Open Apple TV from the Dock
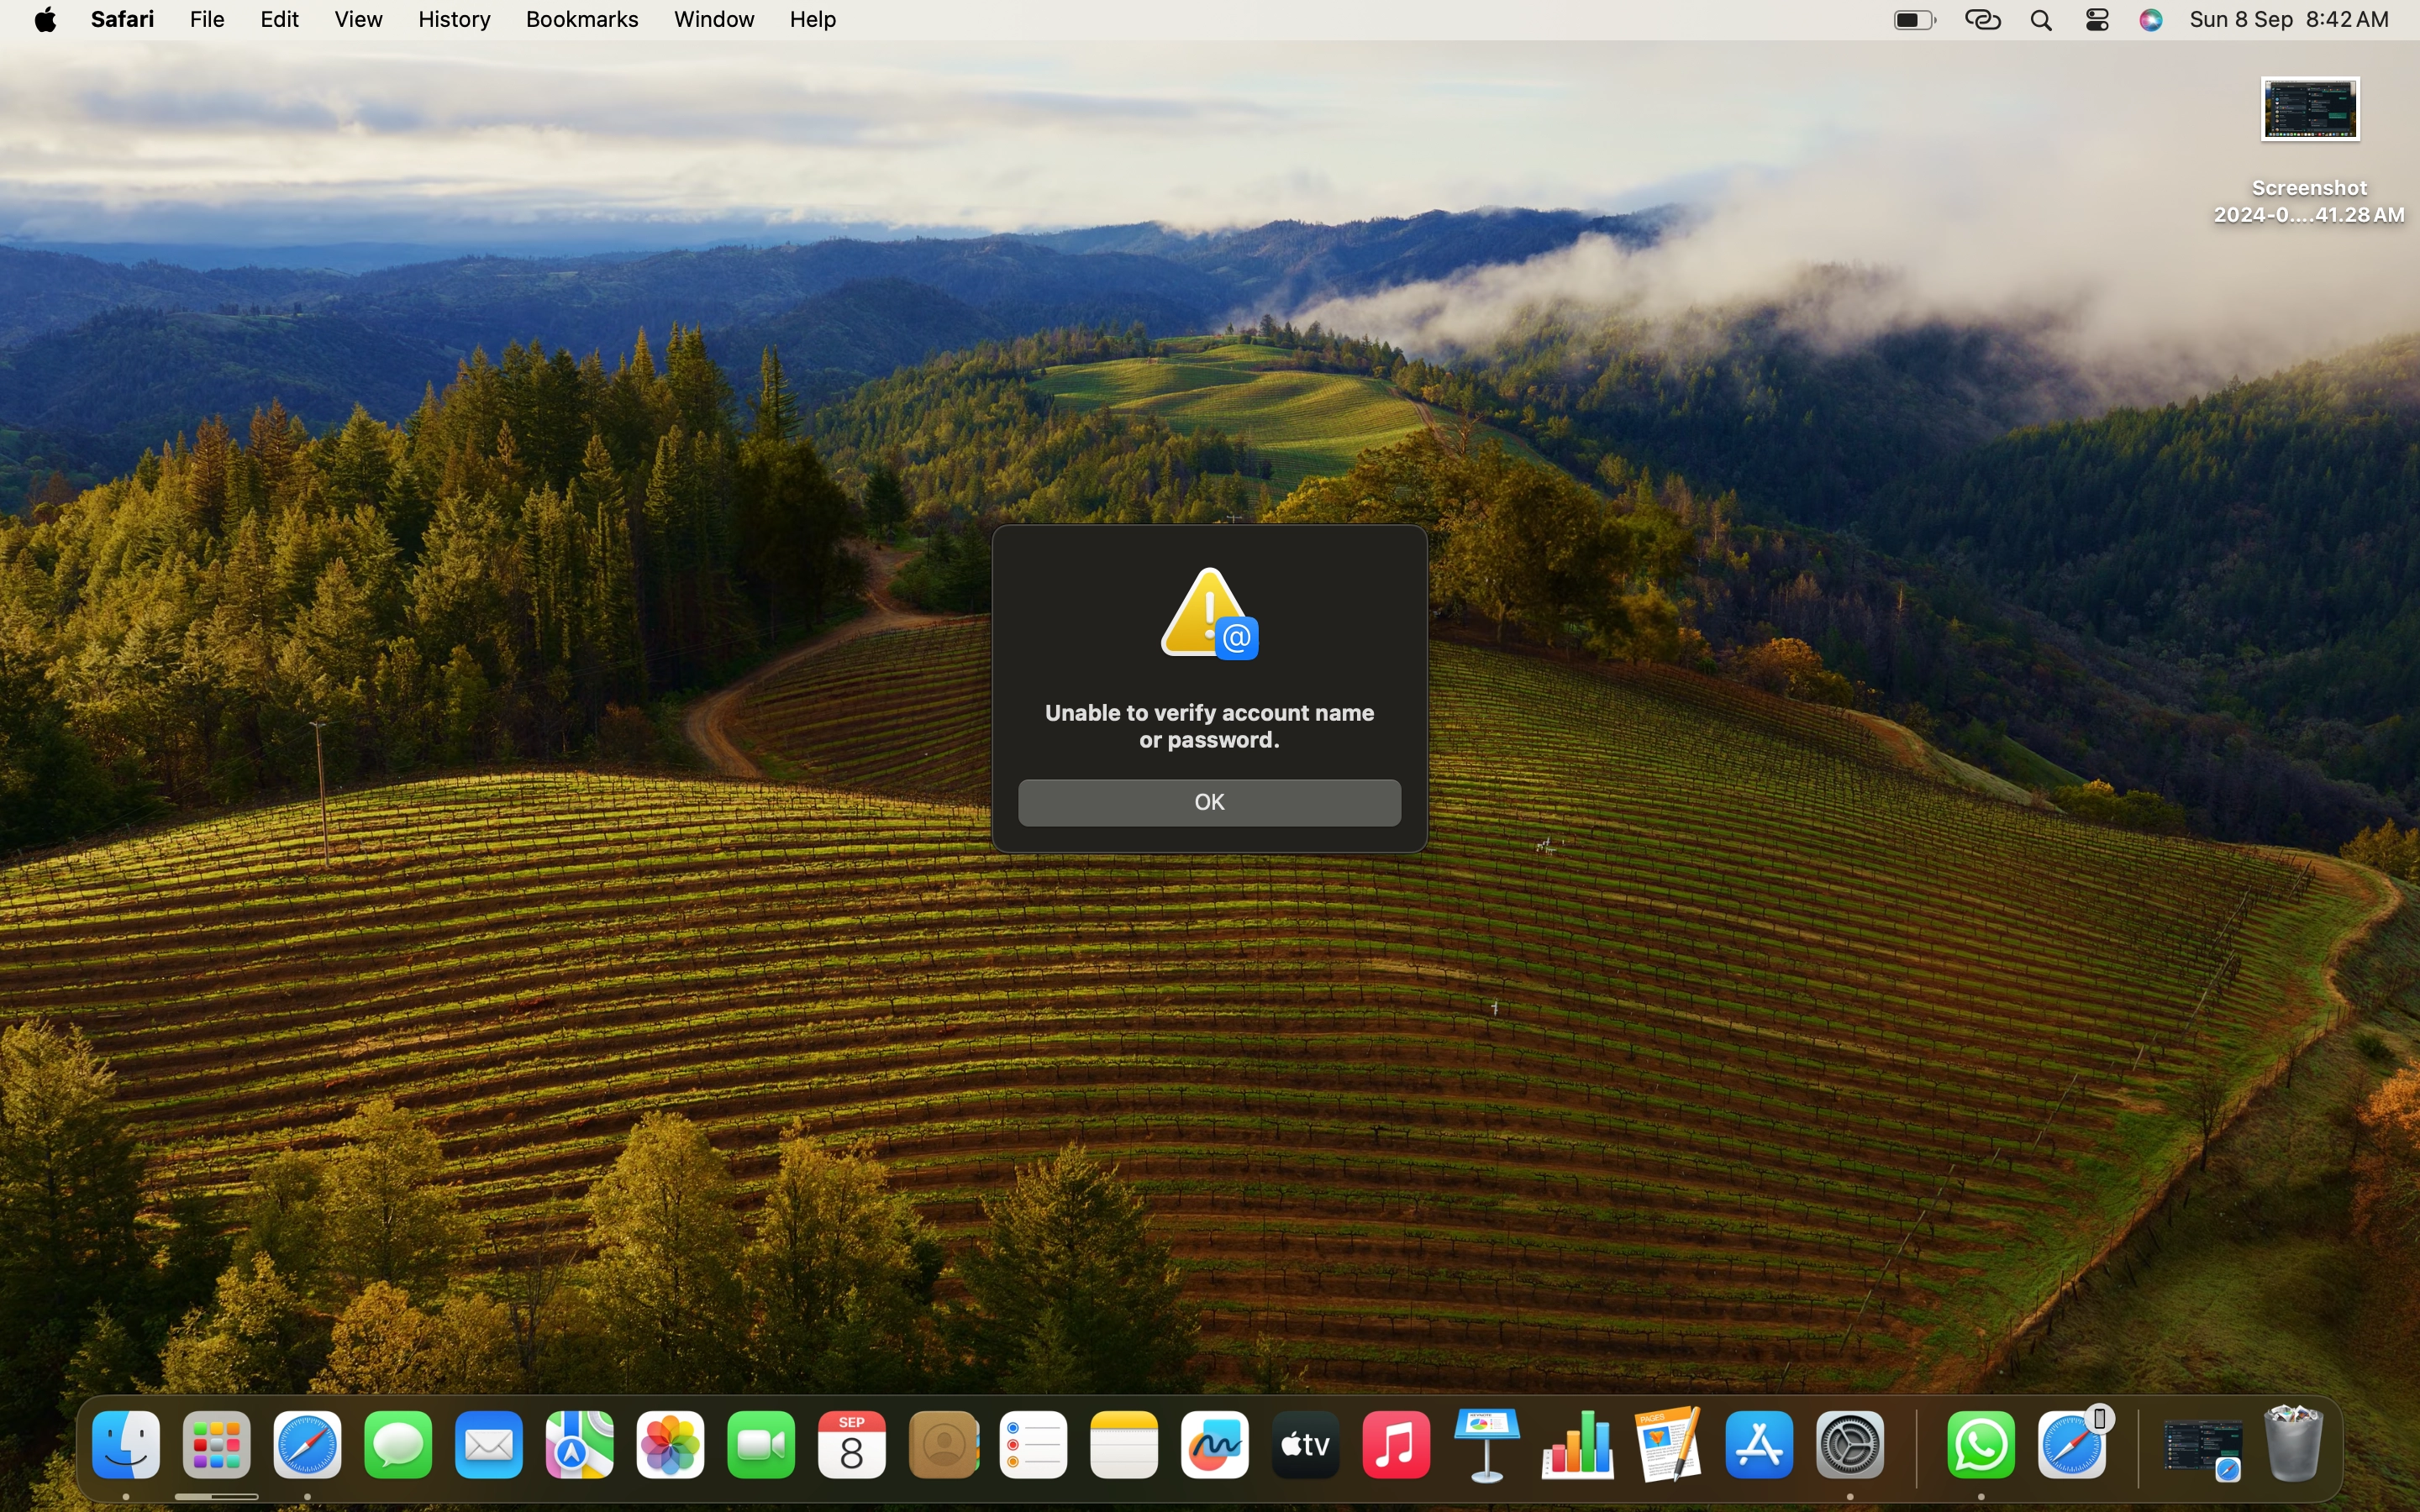 click(x=1306, y=1445)
